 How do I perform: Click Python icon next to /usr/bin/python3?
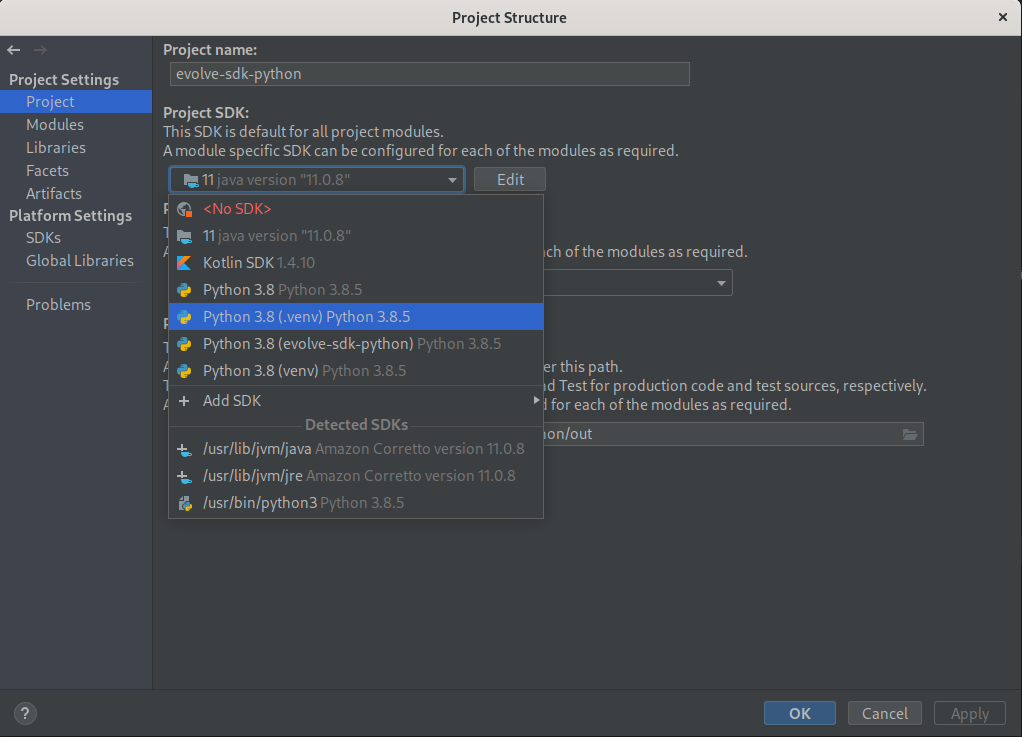(x=184, y=503)
